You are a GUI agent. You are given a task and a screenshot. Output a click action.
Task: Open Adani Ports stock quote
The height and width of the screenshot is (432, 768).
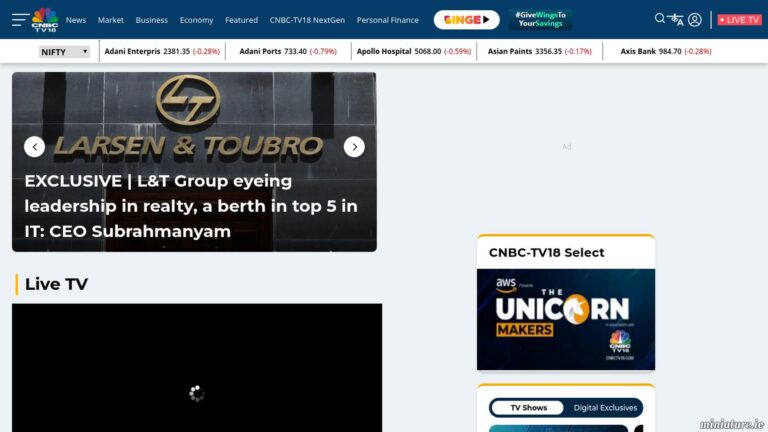coord(288,51)
